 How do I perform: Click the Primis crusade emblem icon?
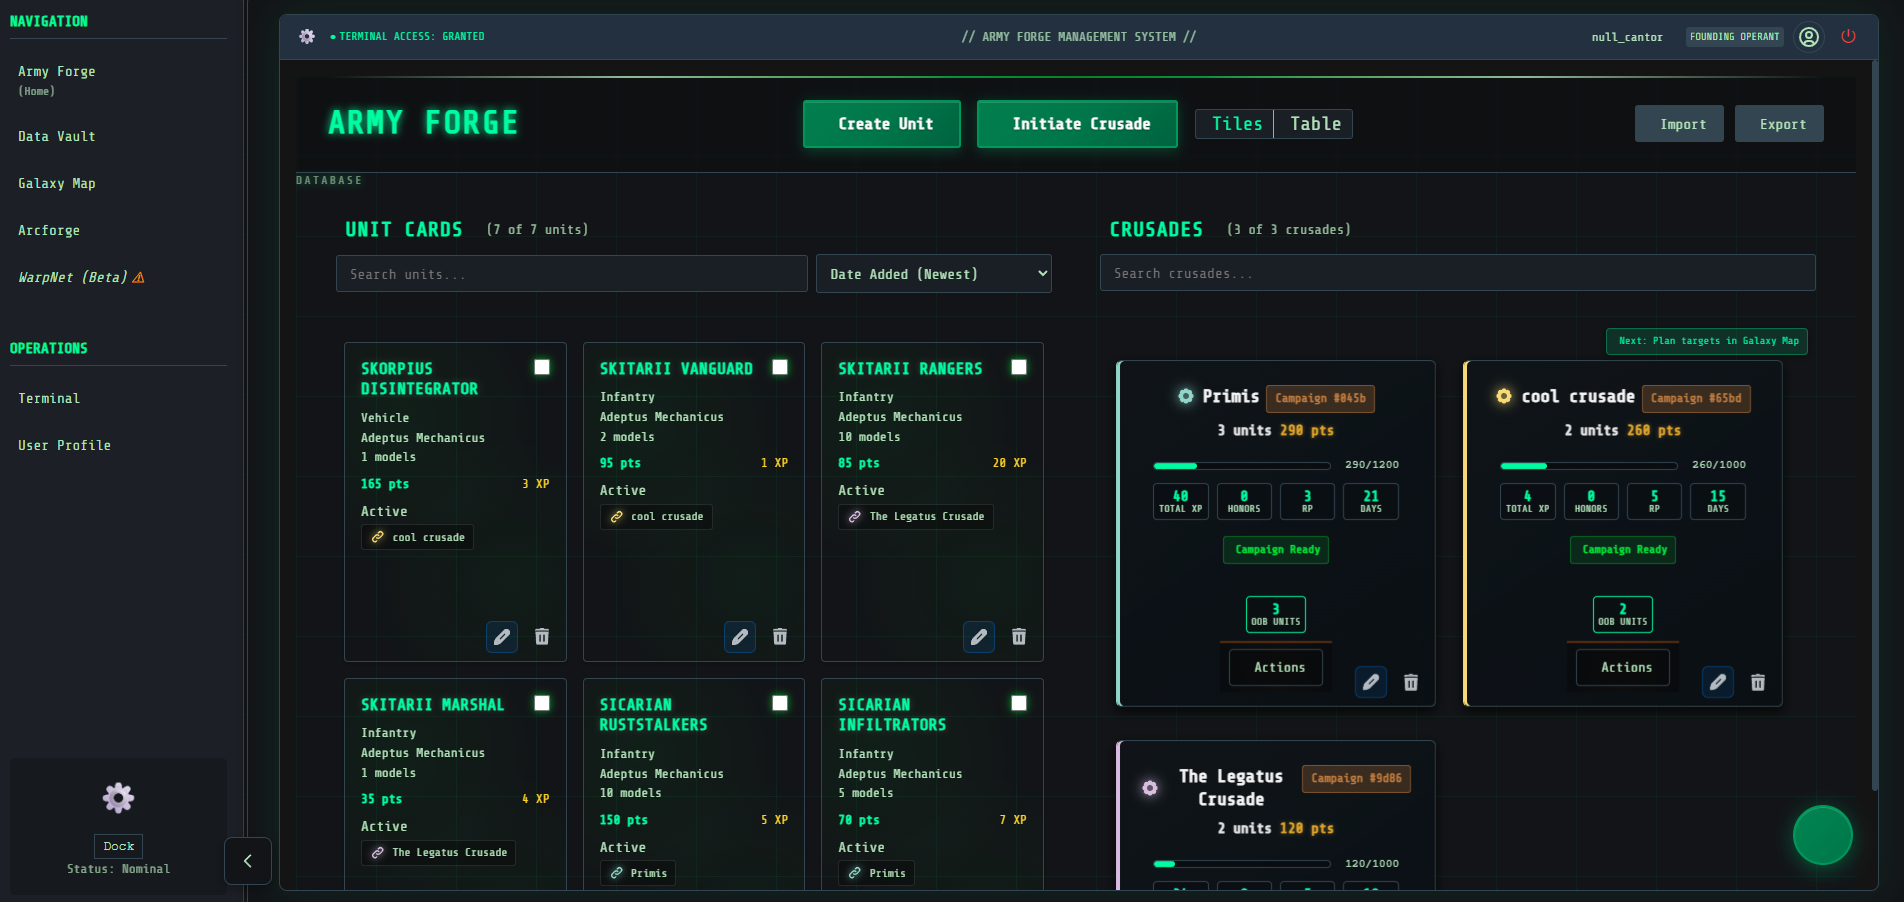pos(1186,396)
